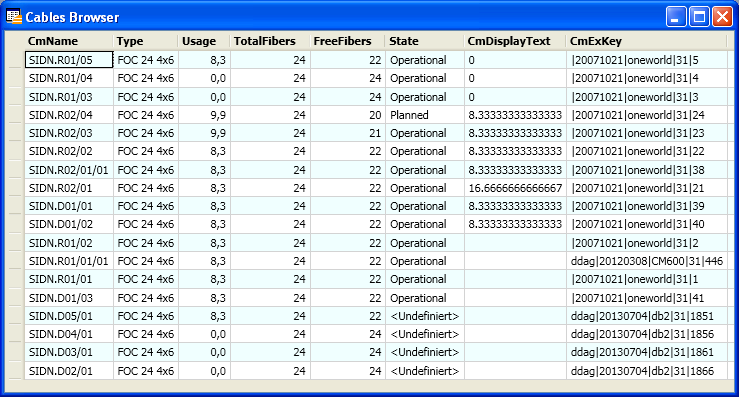Select cable name cell SIDN.R01/05
This screenshot has height=397, width=739.
click(69, 60)
